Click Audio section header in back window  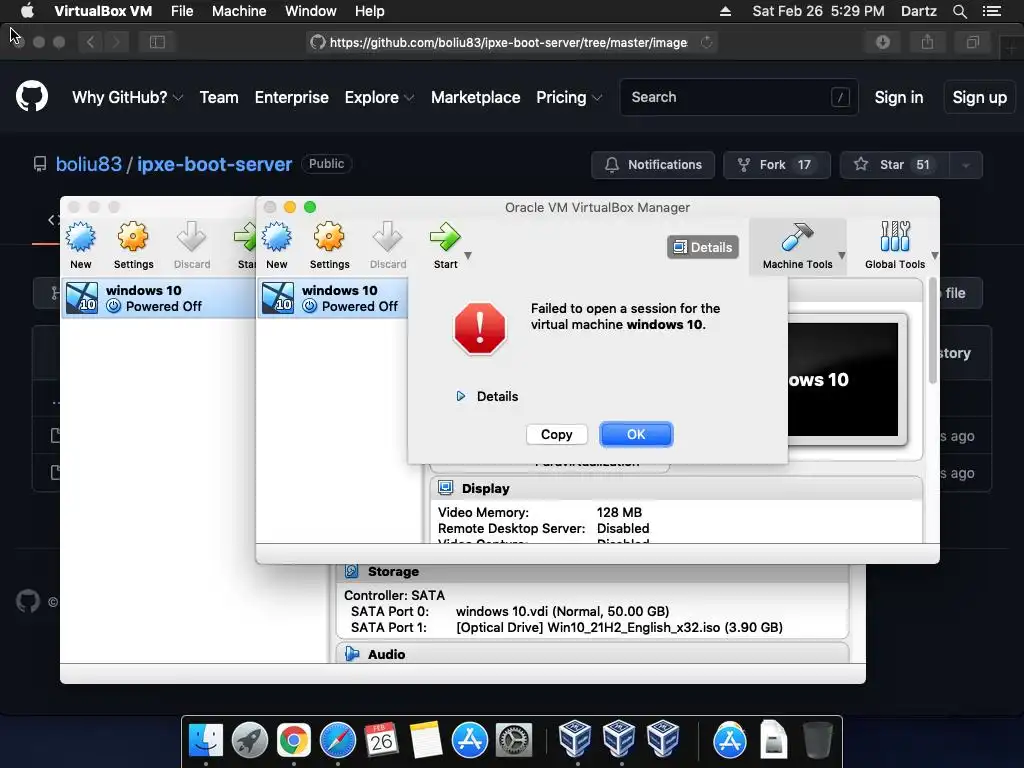tap(592, 654)
